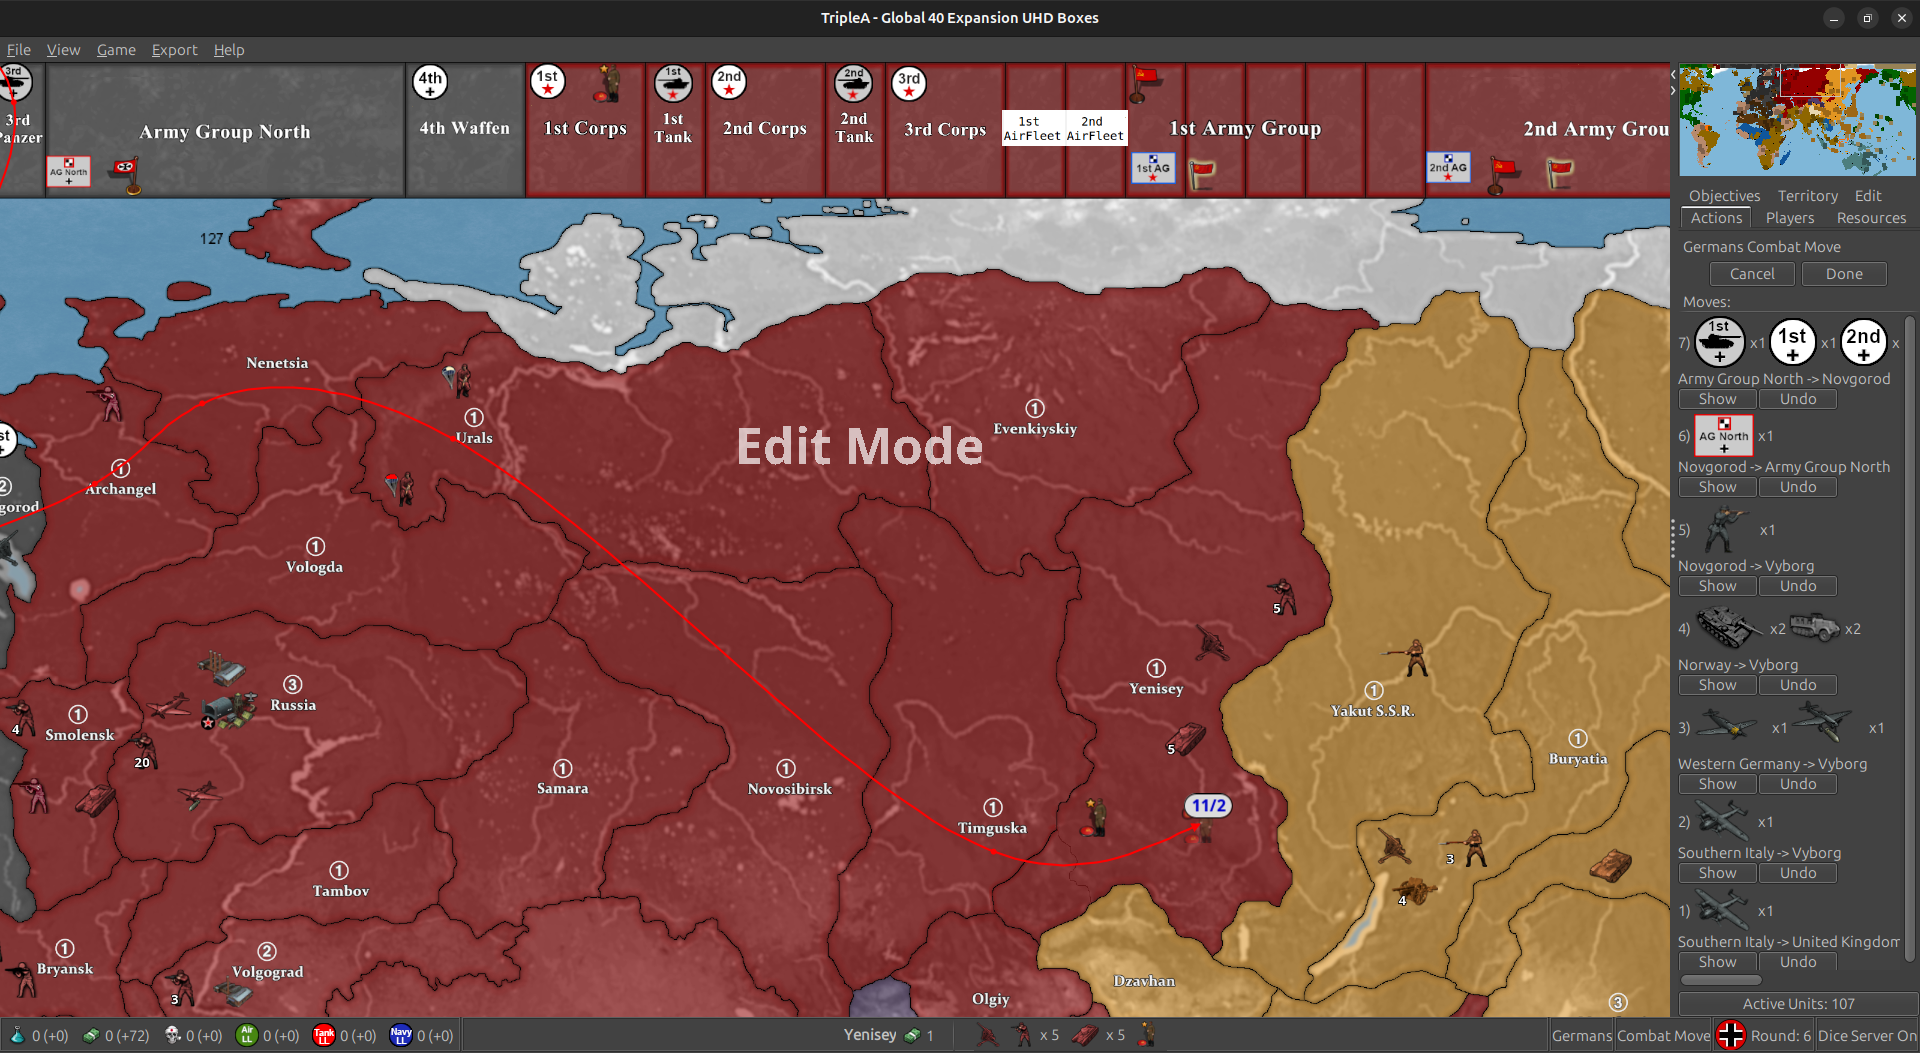Click the small chevron beside the Moves list

click(1673, 537)
